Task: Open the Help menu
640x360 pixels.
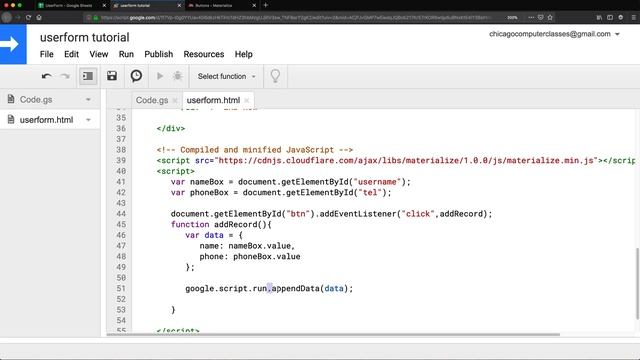Action: click(x=244, y=54)
